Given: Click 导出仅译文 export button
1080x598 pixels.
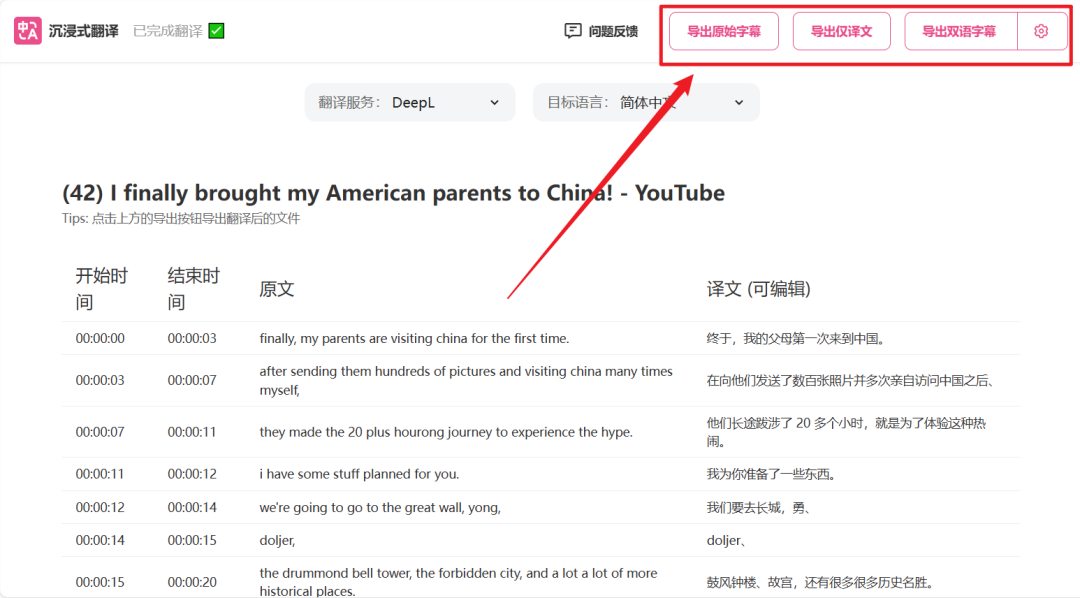Looking at the screenshot, I should (x=841, y=32).
